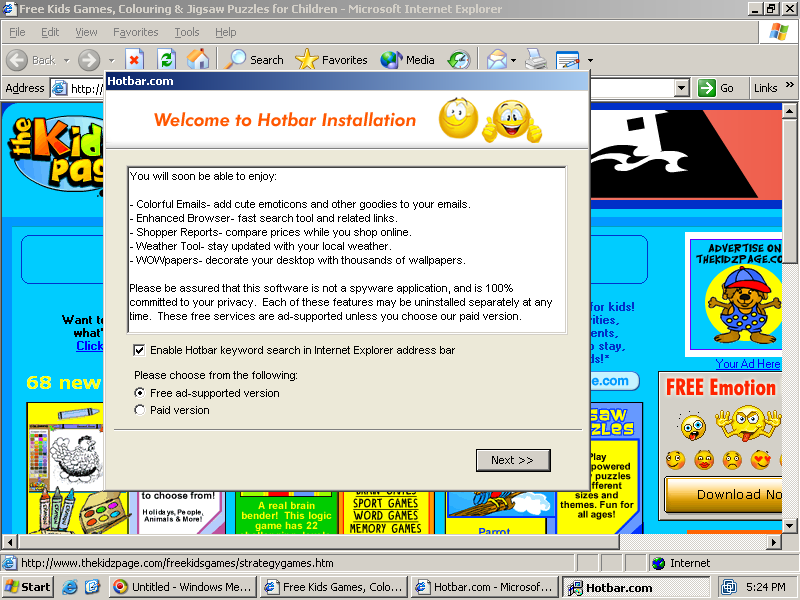The image size is (800, 600).
Task: Click inside the Hotbar features text box
Action: (x=347, y=250)
